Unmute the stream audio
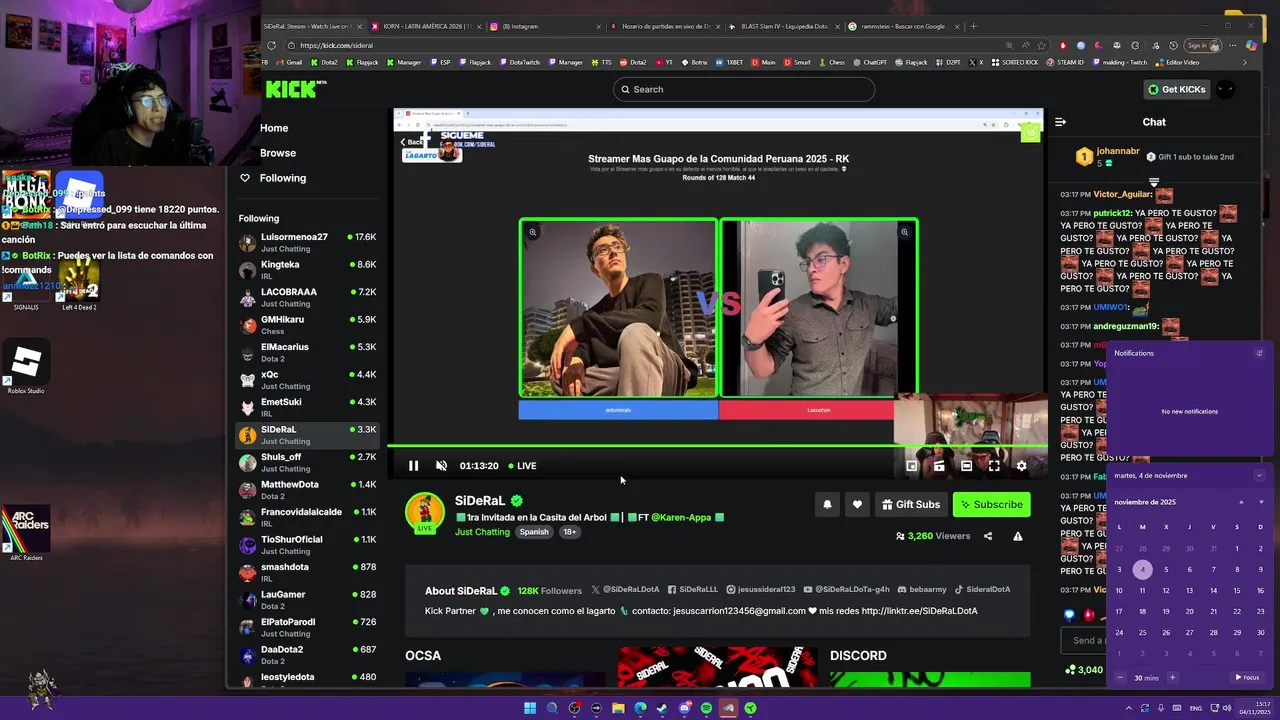This screenshot has height=720, width=1280. pyautogui.click(x=441, y=466)
